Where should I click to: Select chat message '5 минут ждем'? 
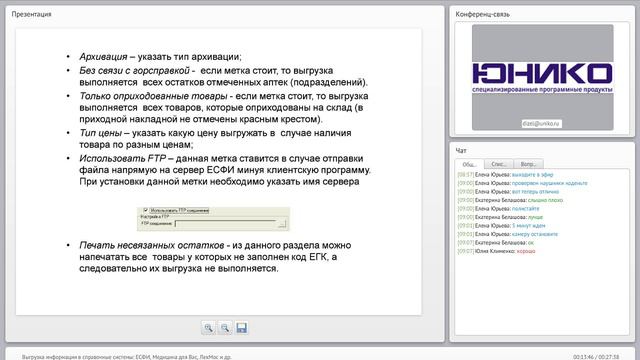click(528, 226)
